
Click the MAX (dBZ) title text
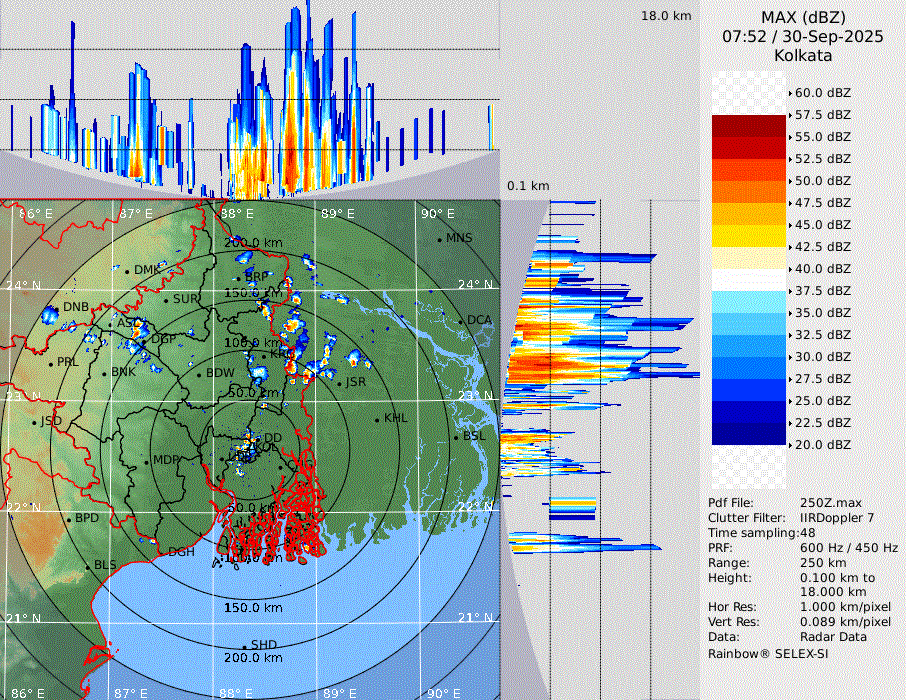click(x=803, y=17)
